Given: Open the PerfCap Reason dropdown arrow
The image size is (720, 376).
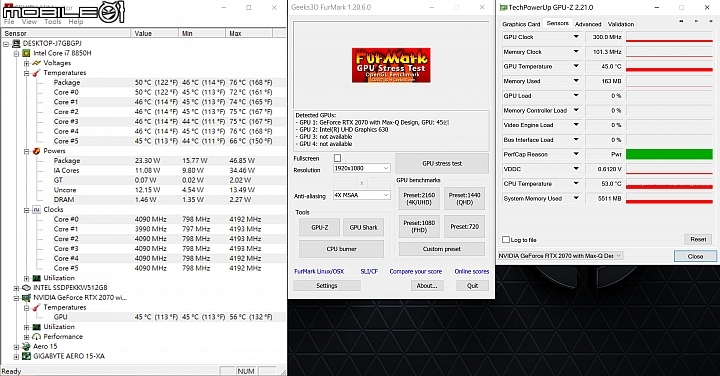Looking at the screenshot, I should [576, 154].
